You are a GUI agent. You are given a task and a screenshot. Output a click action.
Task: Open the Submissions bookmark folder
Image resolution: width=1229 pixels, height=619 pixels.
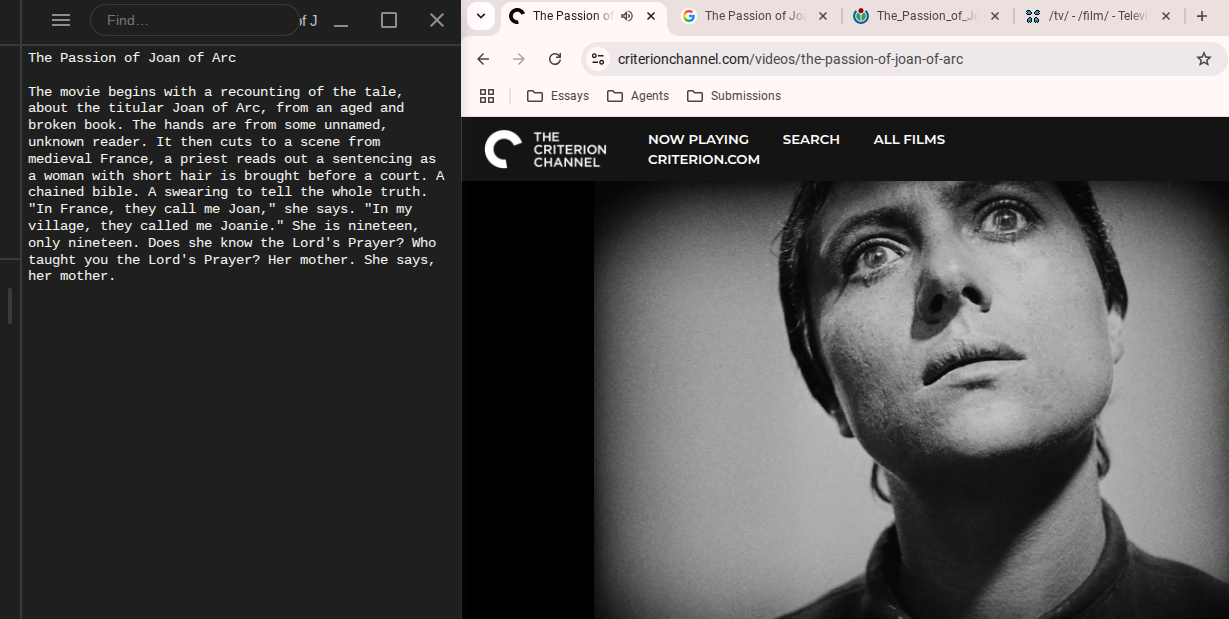734,96
